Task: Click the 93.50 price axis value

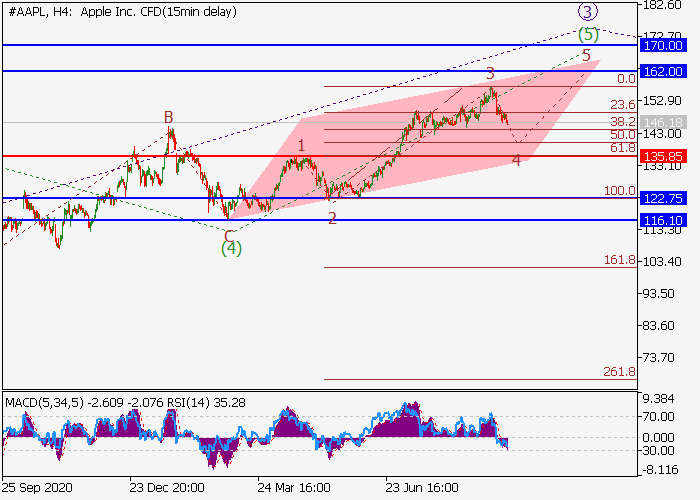Action: click(658, 294)
